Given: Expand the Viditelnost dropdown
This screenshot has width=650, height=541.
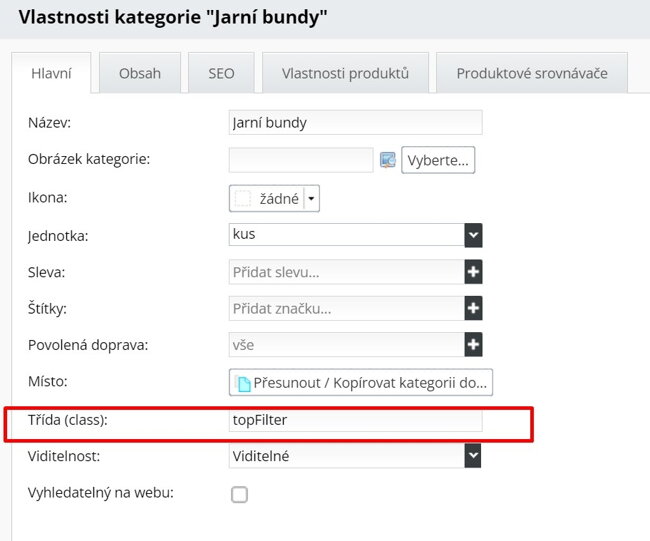Looking at the screenshot, I should [x=473, y=456].
